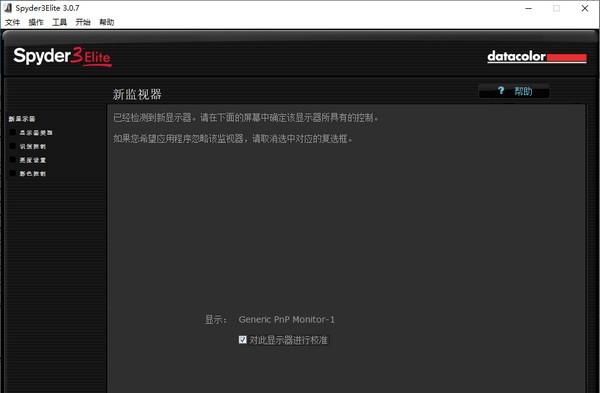Viewport: 600px width, 393px height.
Task: Open the 操作 menu
Action: [36, 22]
